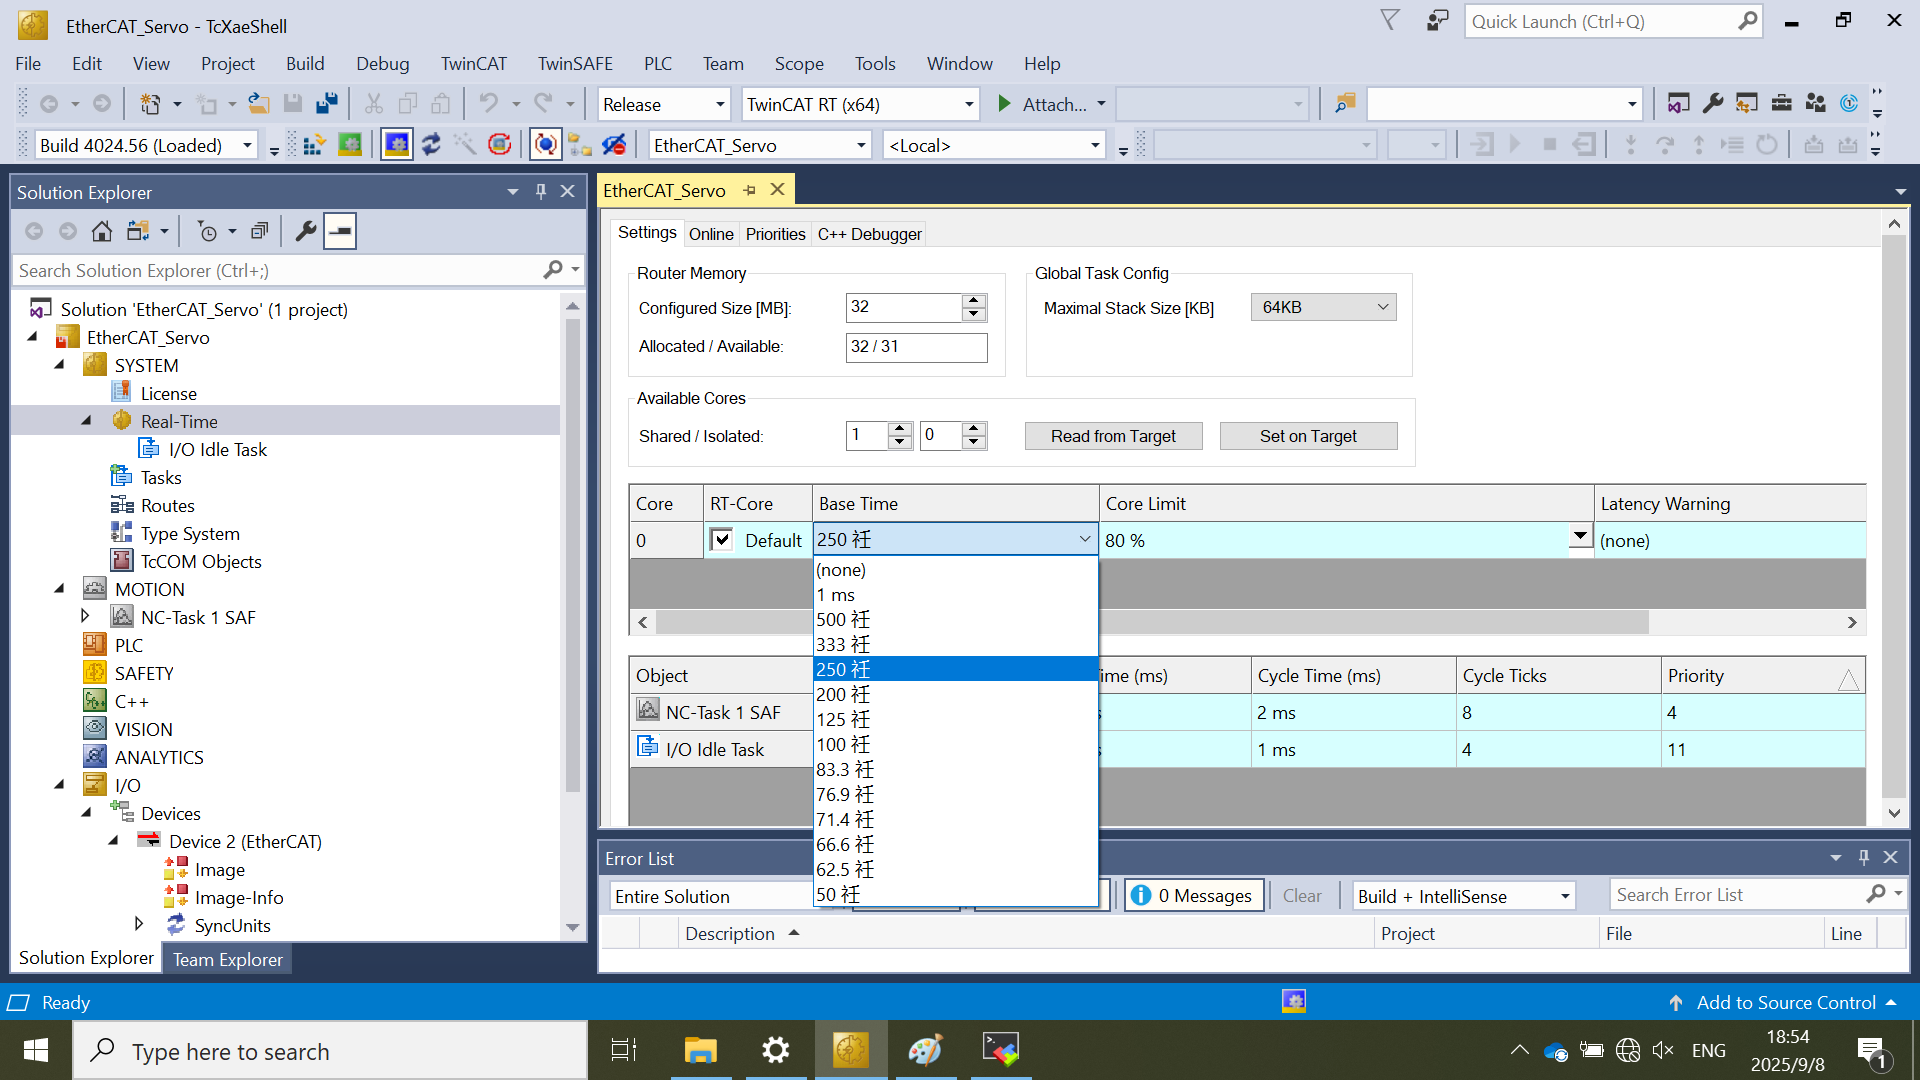Click the Save All toolbar icon
The width and height of the screenshot is (1920, 1080).
pos(327,104)
